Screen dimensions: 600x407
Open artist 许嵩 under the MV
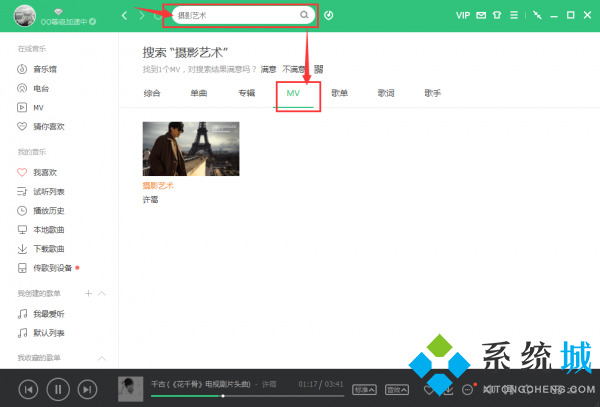click(150, 200)
